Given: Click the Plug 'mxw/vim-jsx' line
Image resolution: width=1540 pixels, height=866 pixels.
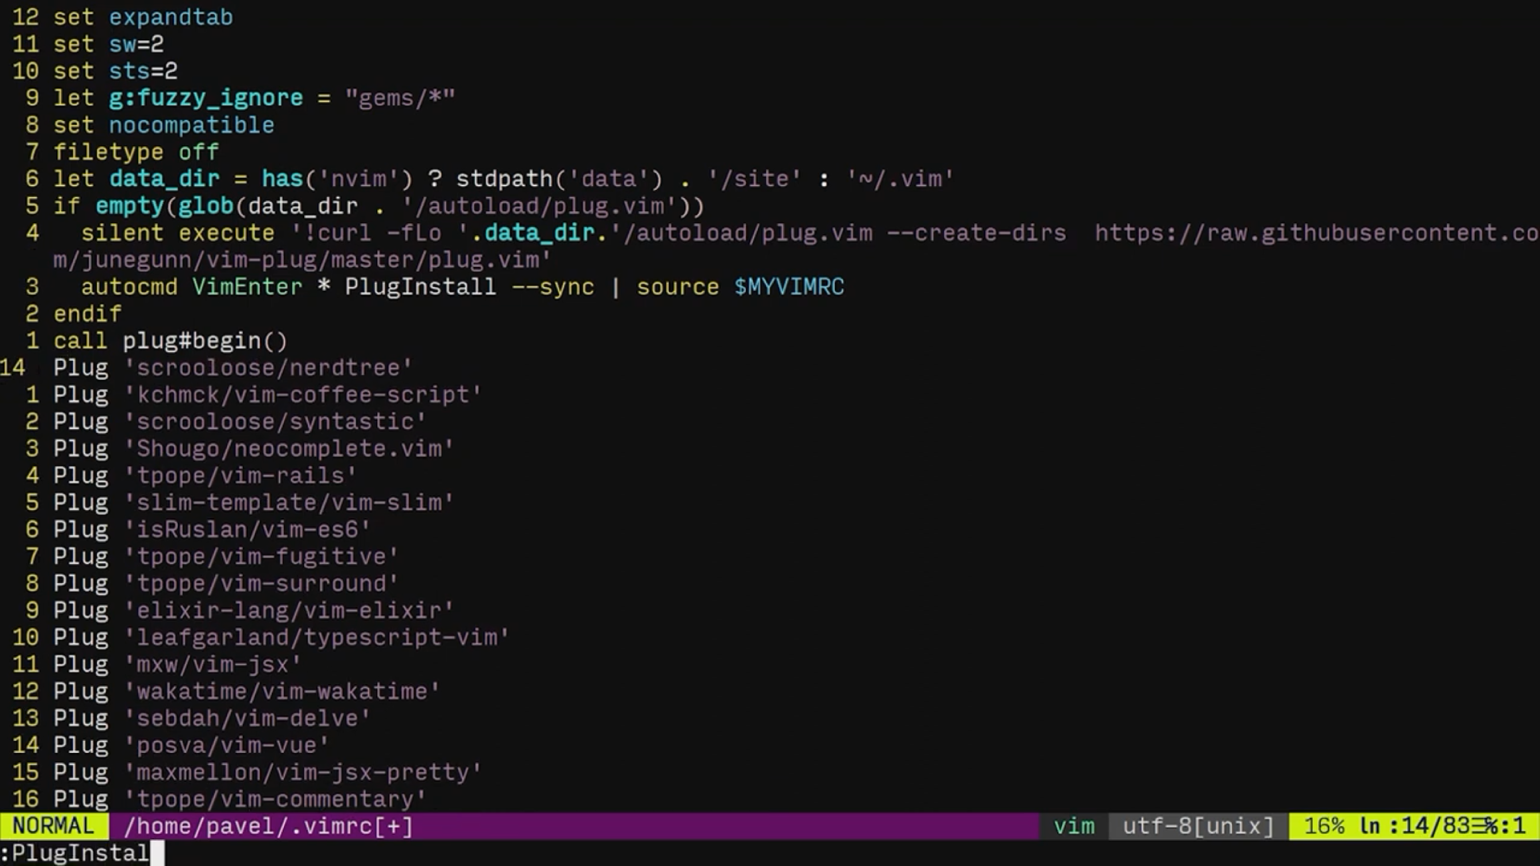Looking at the screenshot, I should click(177, 665).
